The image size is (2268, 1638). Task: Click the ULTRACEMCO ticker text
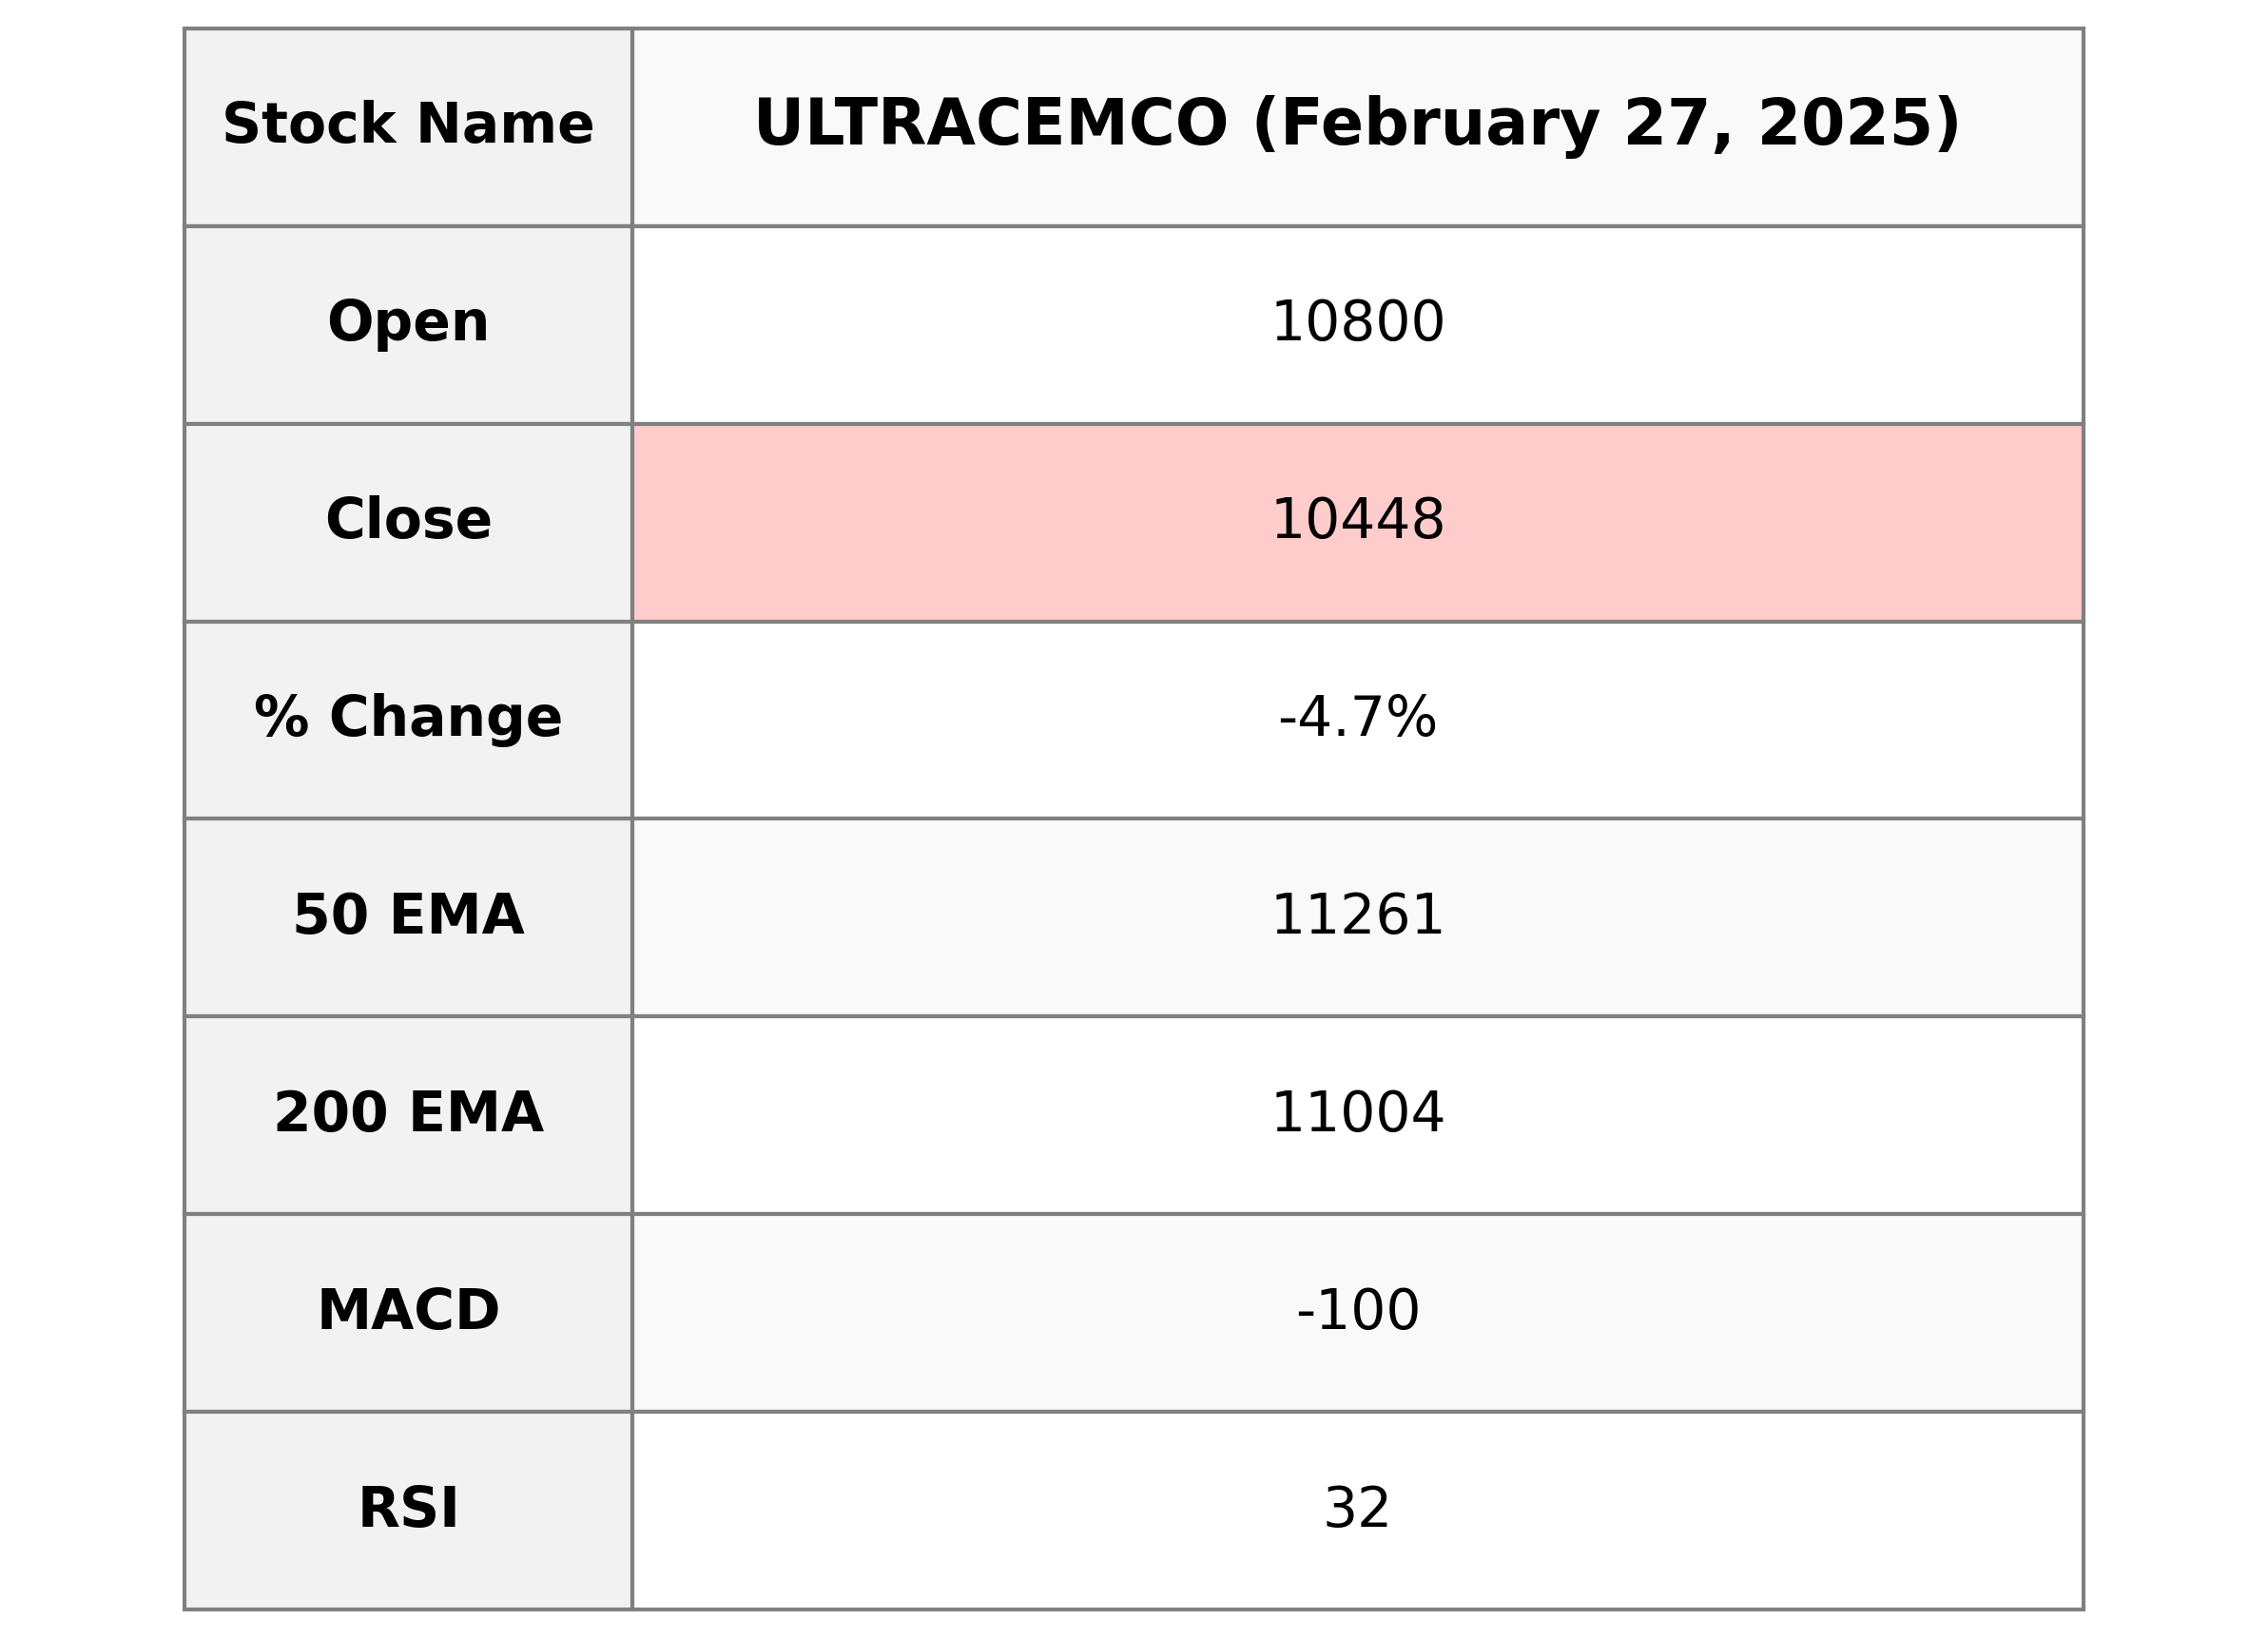[990, 125]
